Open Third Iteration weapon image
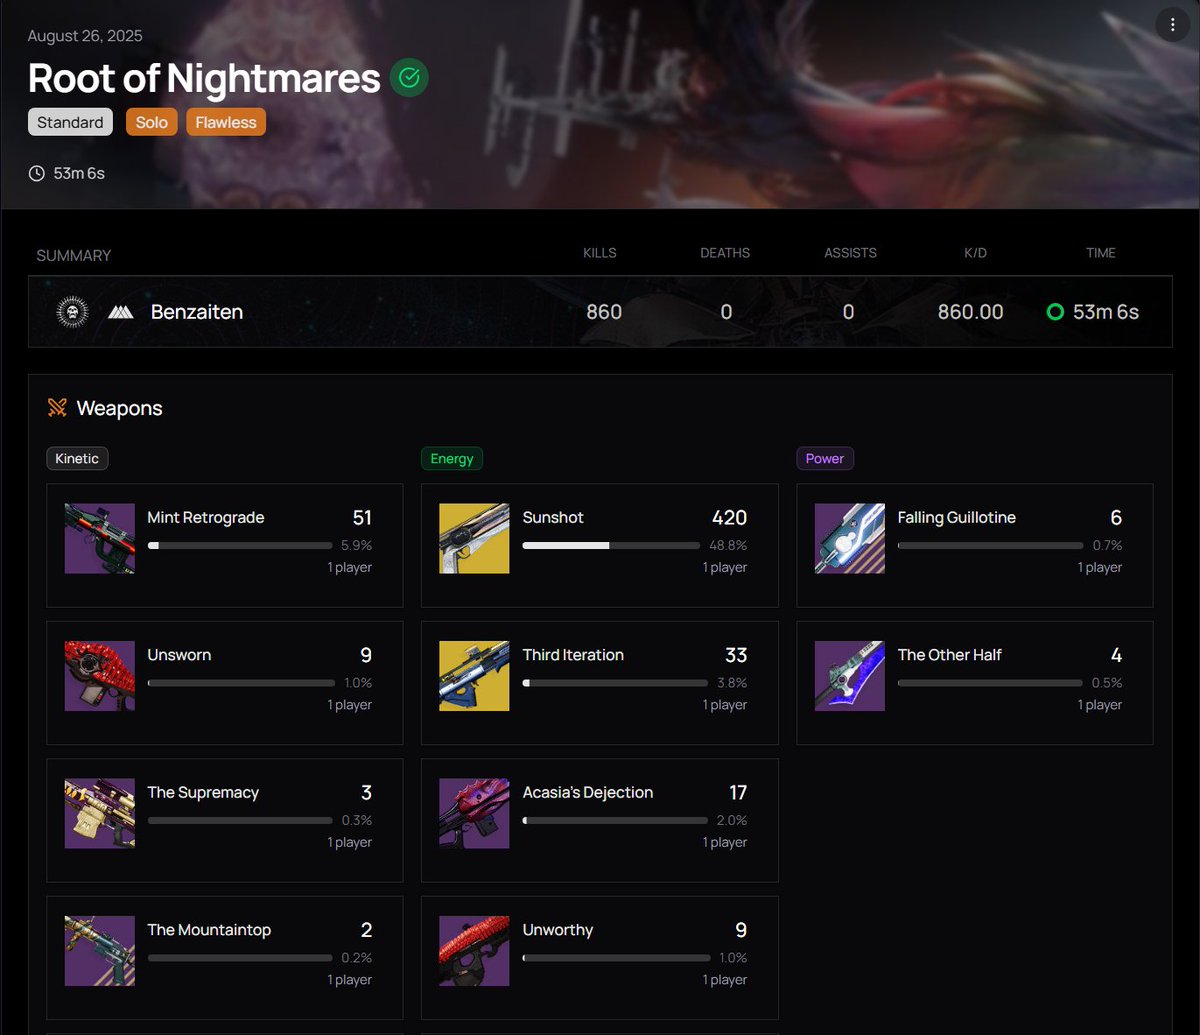 (x=474, y=676)
